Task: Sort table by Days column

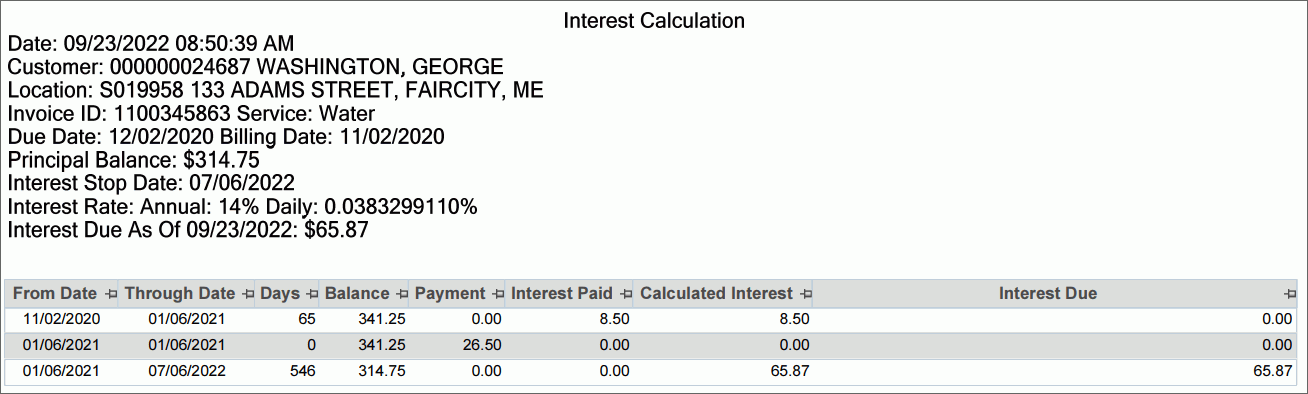Action: (x=280, y=294)
